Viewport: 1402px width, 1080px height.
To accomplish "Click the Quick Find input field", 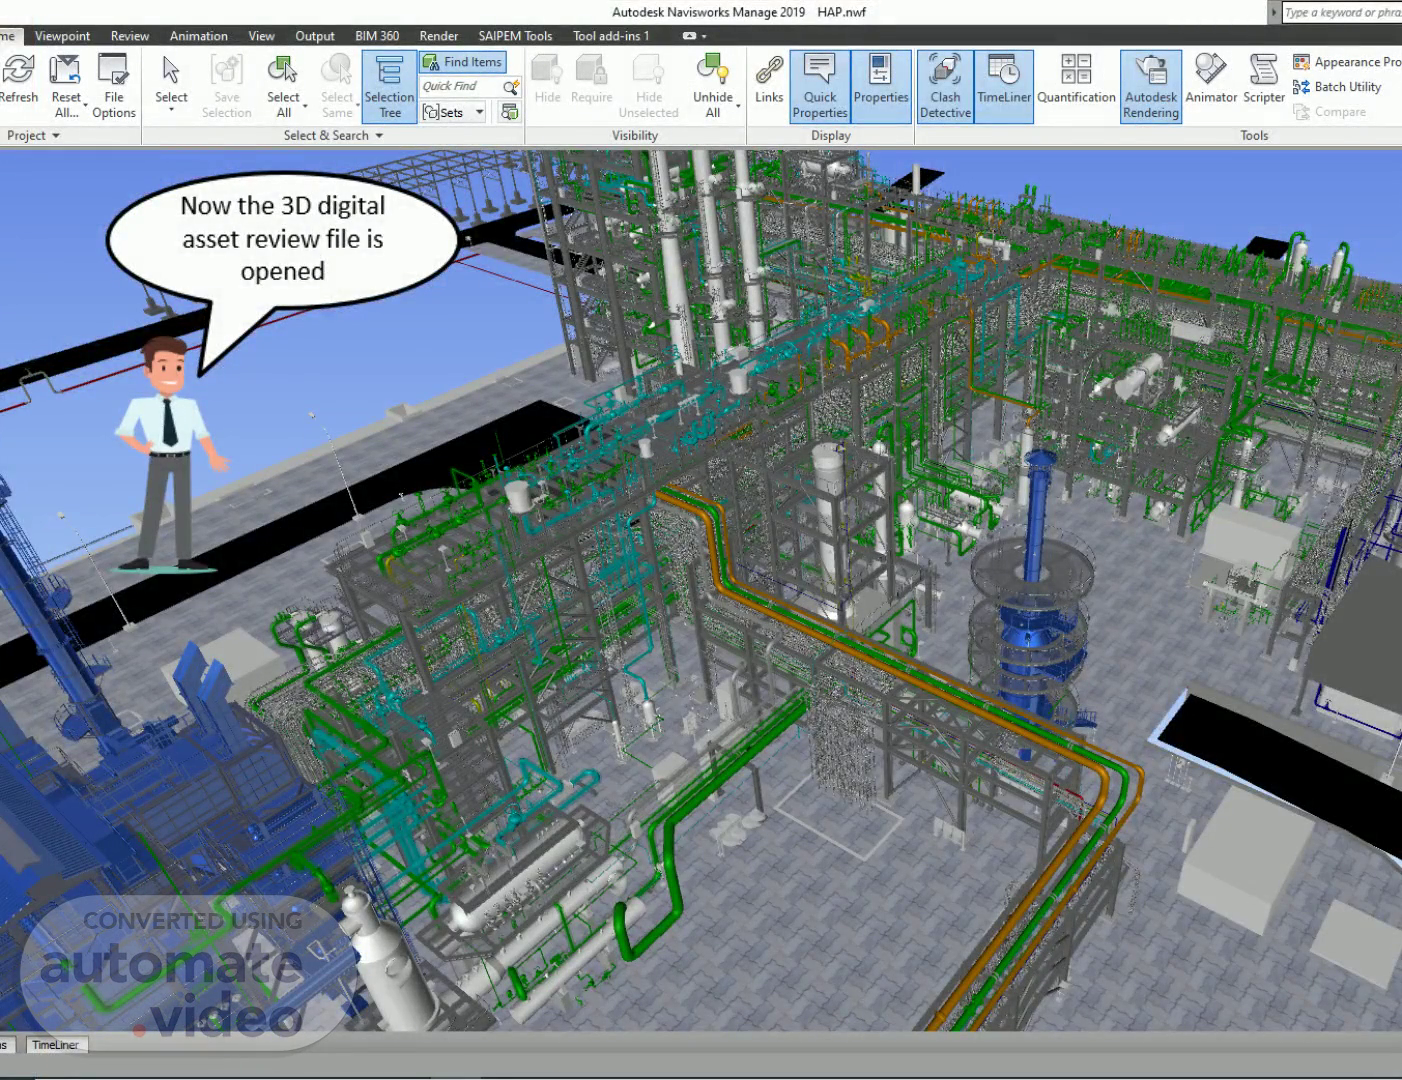I will pos(459,87).
